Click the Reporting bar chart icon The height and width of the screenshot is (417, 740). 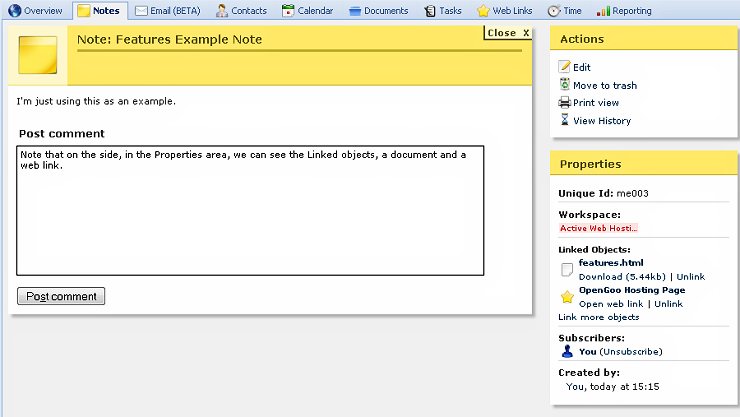603,11
